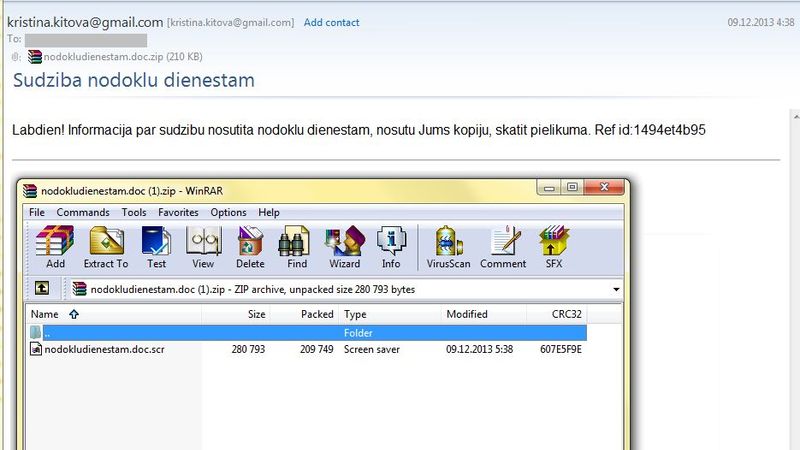Click the Add contact link
800x450 pixels.
(x=332, y=22)
